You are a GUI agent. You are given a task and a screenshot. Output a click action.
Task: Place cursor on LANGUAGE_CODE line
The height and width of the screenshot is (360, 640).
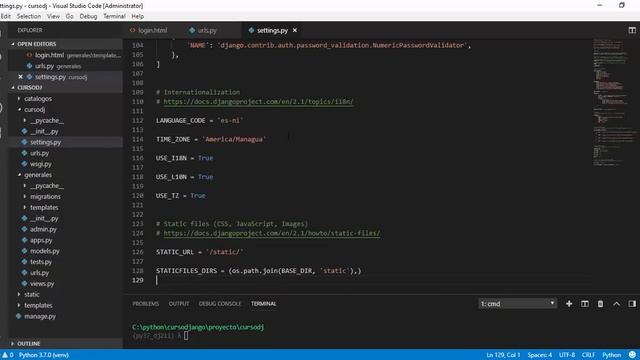(199, 121)
